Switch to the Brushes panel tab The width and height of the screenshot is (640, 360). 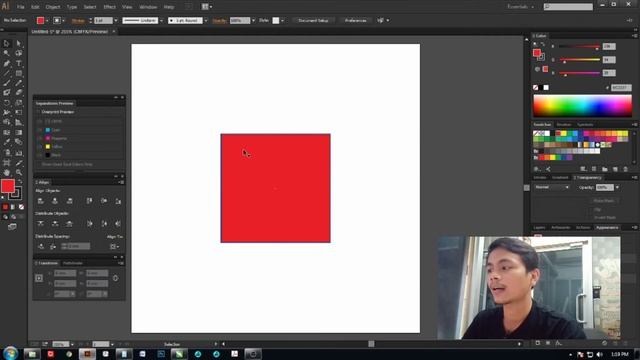tap(564, 124)
